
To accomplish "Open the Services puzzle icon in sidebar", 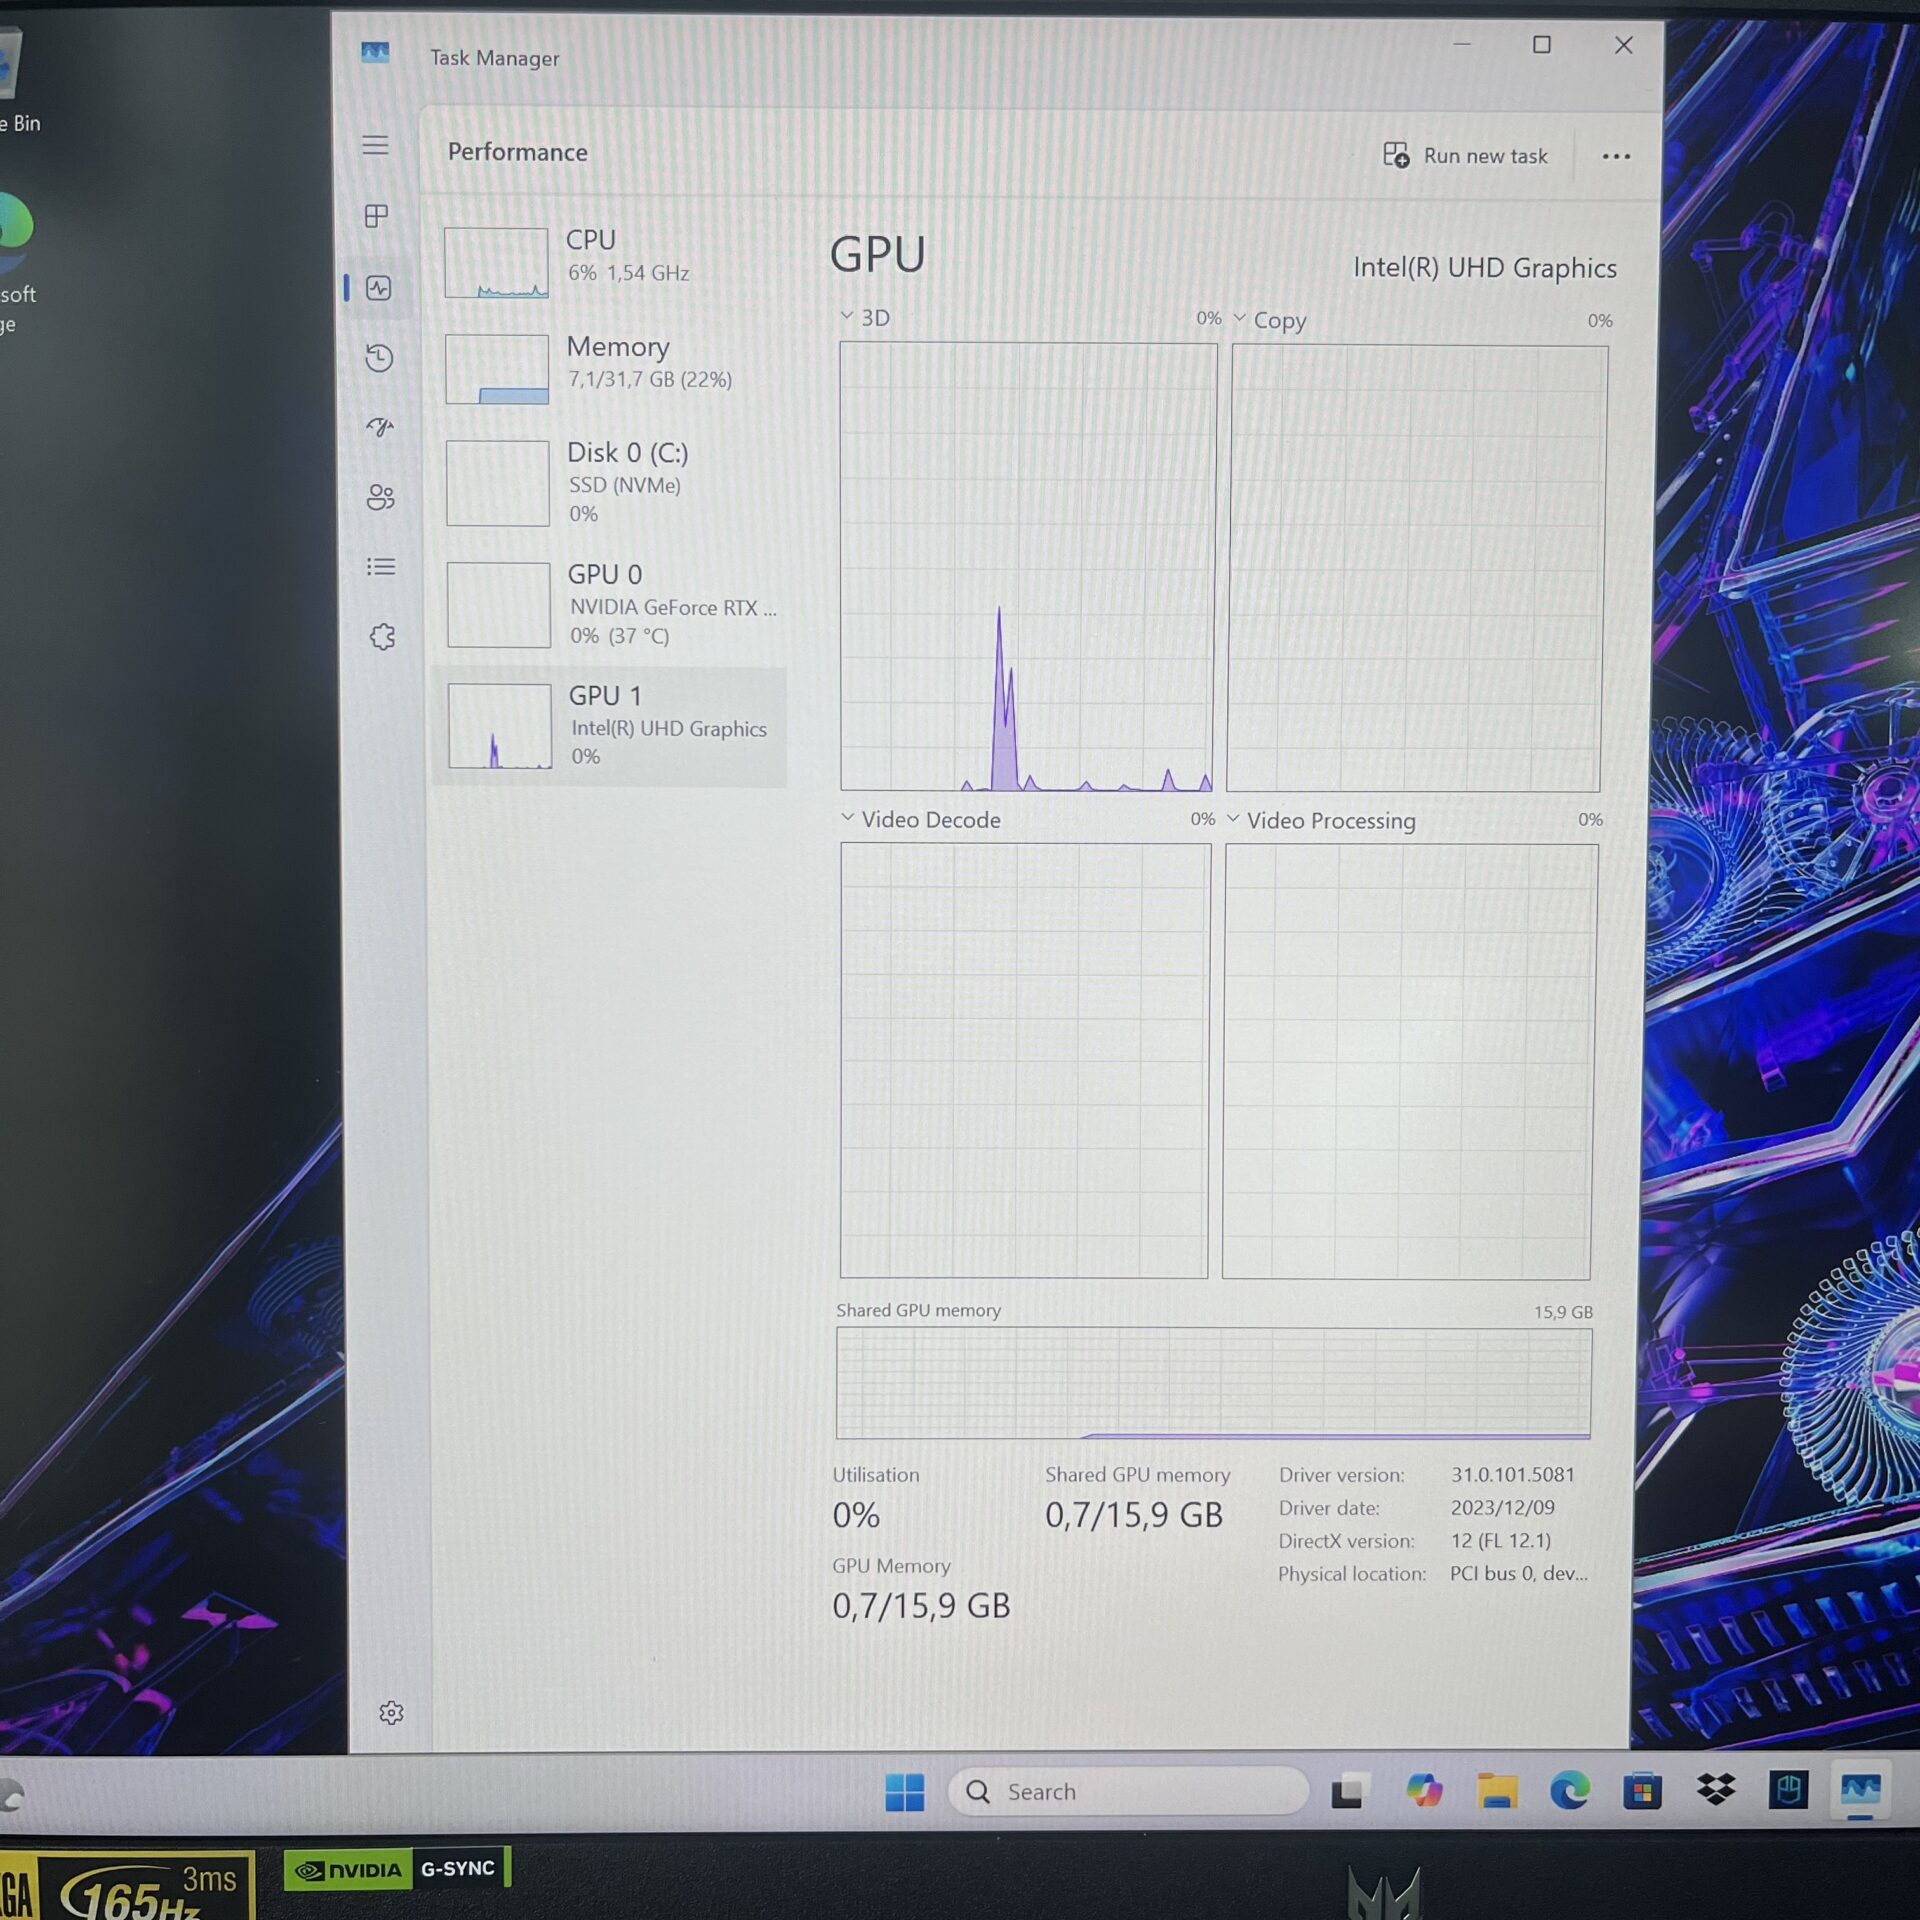I will click(382, 637).
